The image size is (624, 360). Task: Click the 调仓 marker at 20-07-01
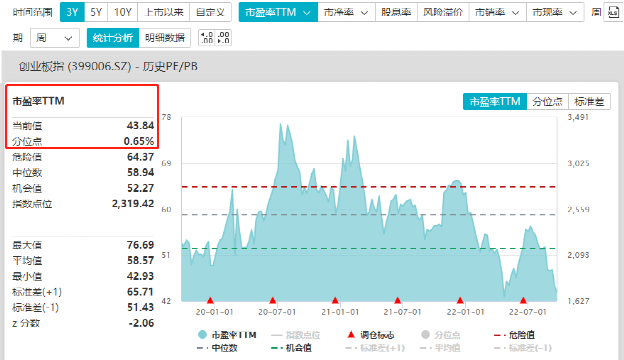pyautogui.click(x=273, y=300)
